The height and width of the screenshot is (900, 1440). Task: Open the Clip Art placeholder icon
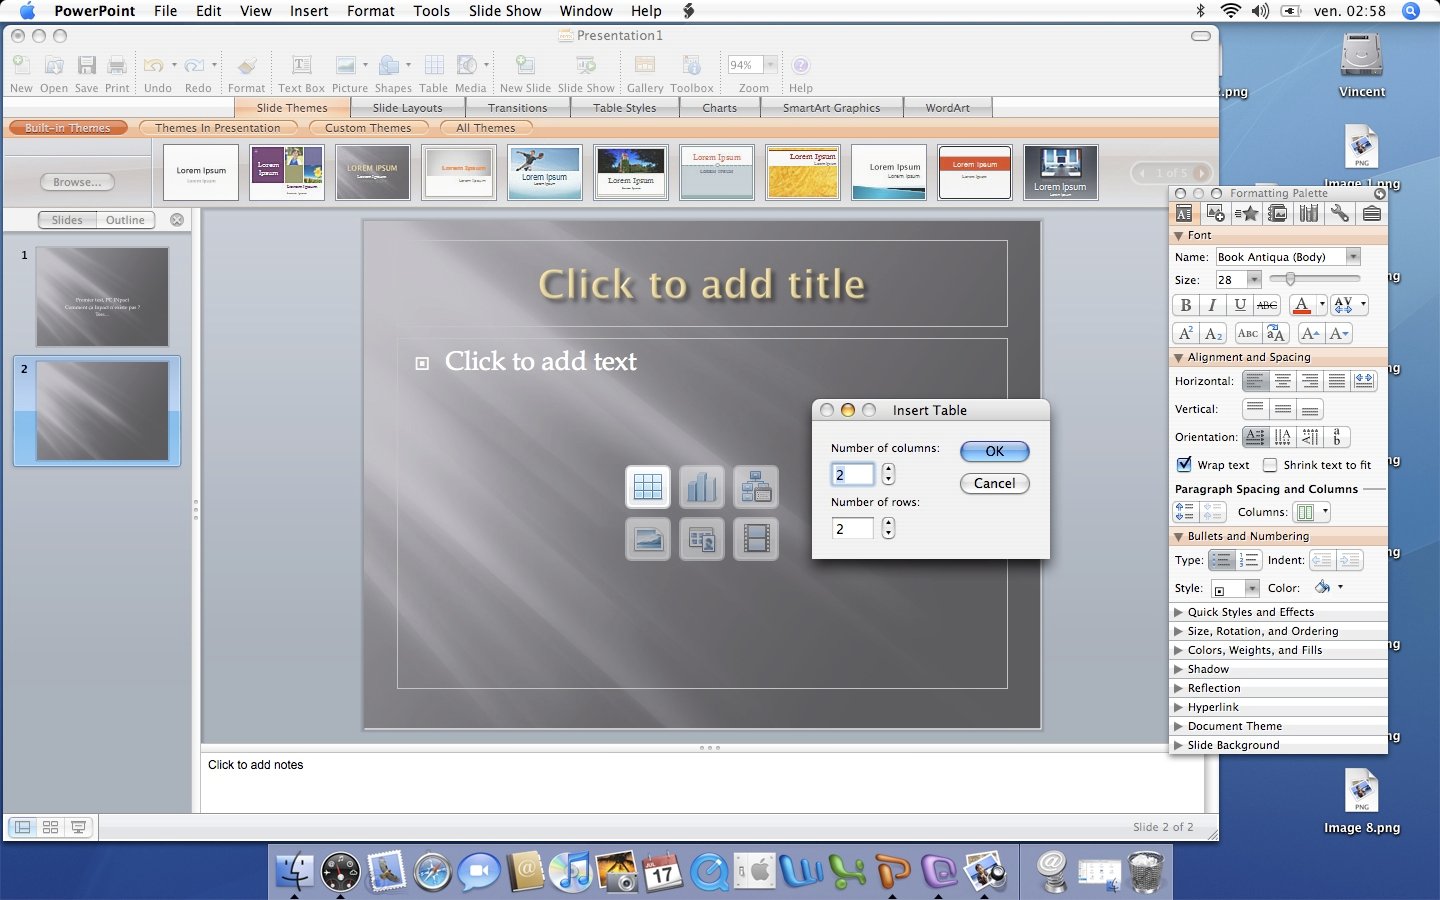[x=702, y=539]
